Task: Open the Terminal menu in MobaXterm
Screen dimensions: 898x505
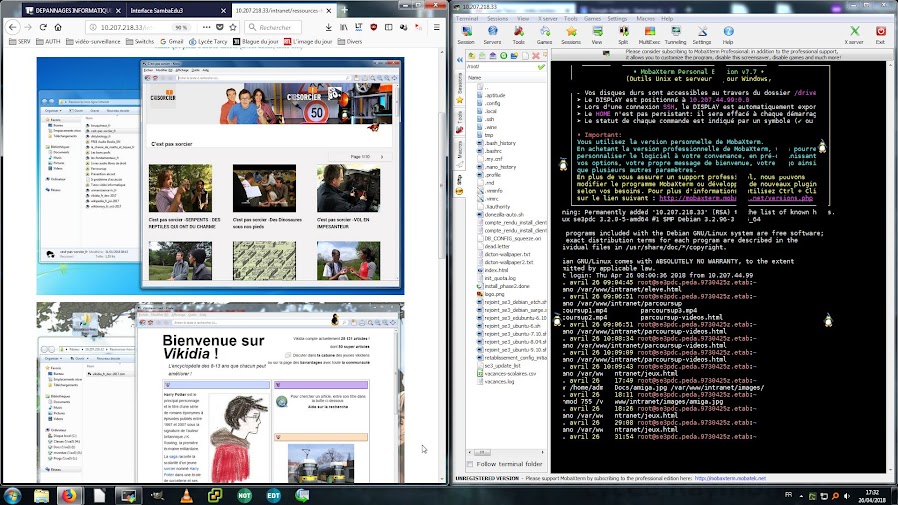Action: (467, 18)
